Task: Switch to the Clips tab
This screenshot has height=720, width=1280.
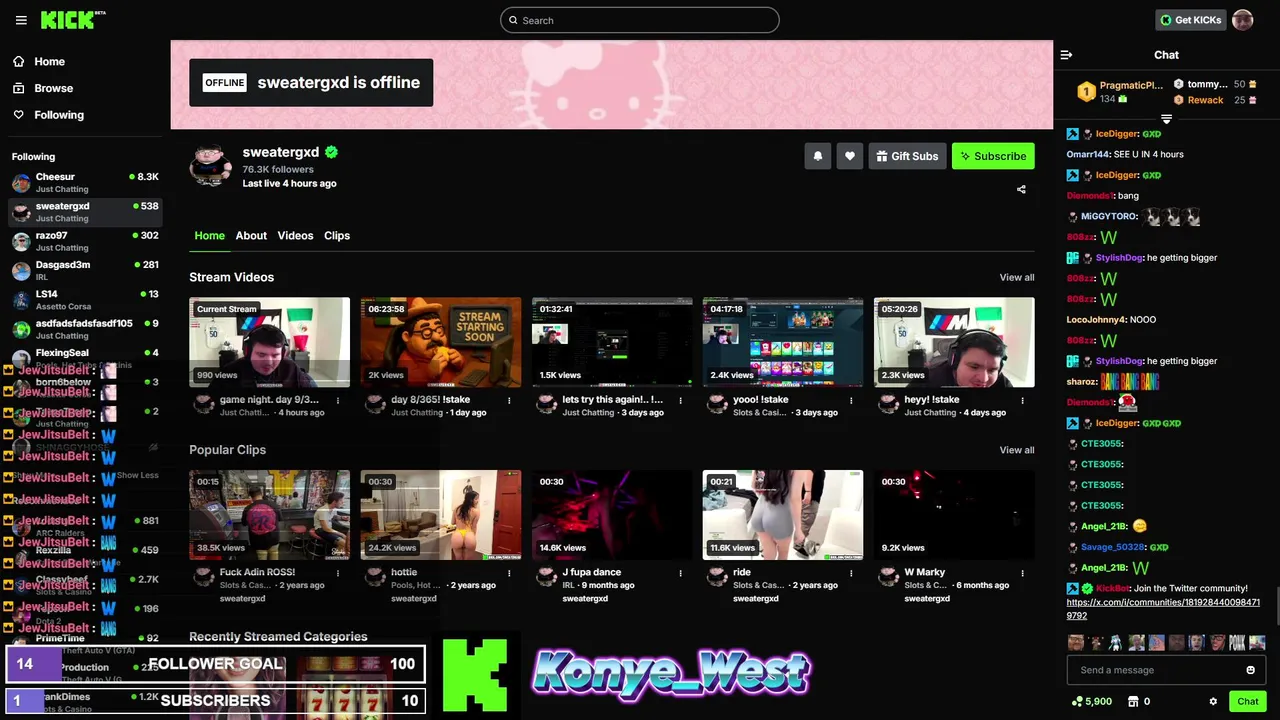Action: (337, 236)
